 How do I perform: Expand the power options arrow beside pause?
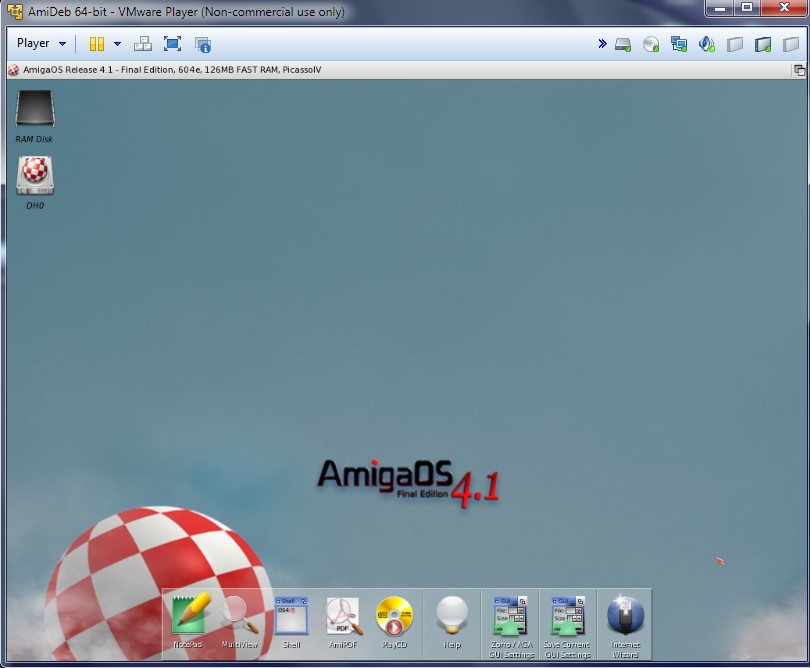(x=117, y=44)
